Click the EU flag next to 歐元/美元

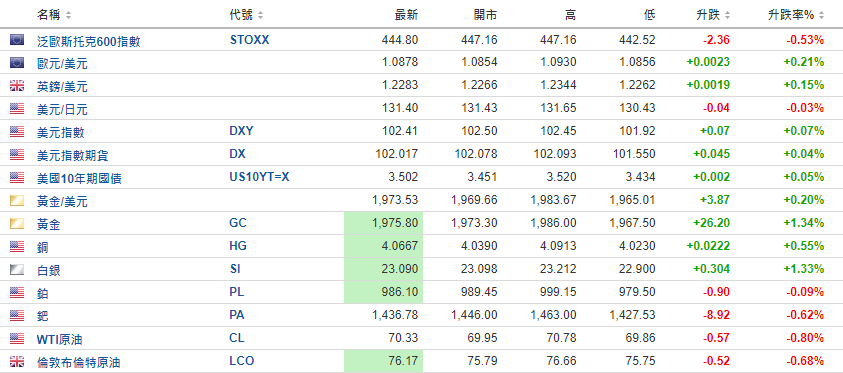(x=17, y=63)
